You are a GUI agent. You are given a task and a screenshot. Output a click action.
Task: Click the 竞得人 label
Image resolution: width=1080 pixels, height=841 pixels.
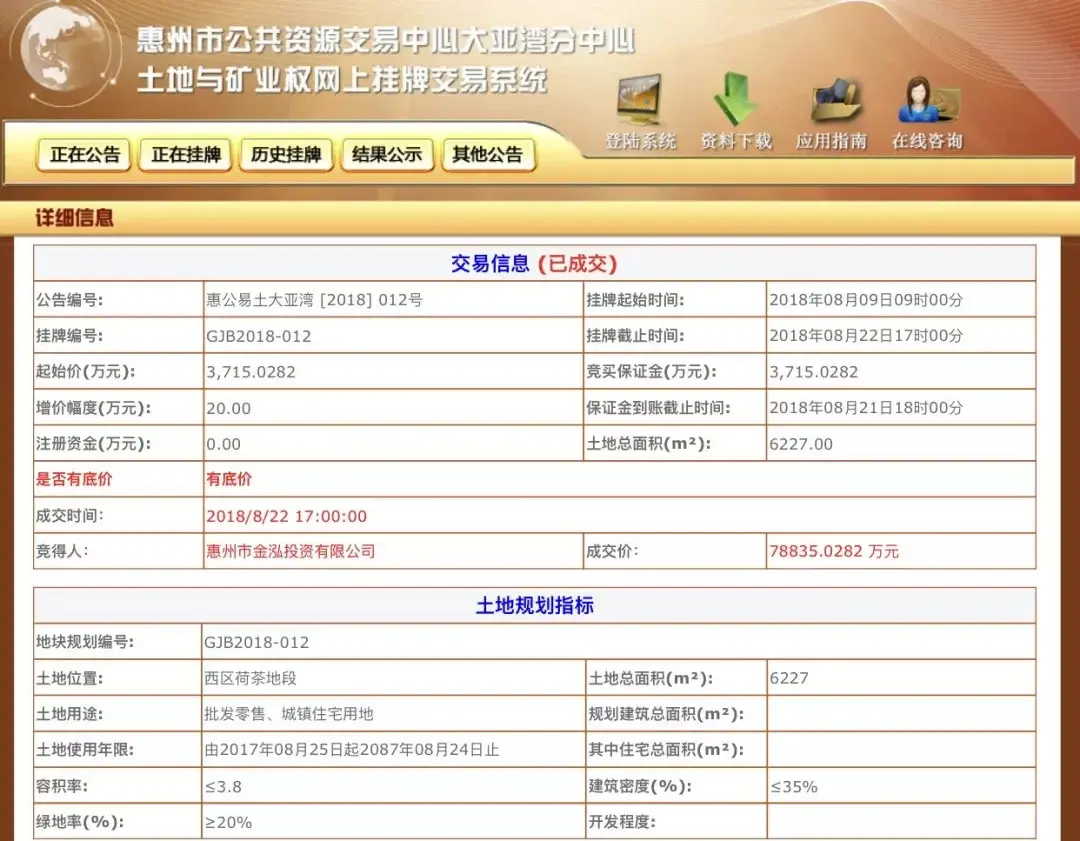coord(62,551)
